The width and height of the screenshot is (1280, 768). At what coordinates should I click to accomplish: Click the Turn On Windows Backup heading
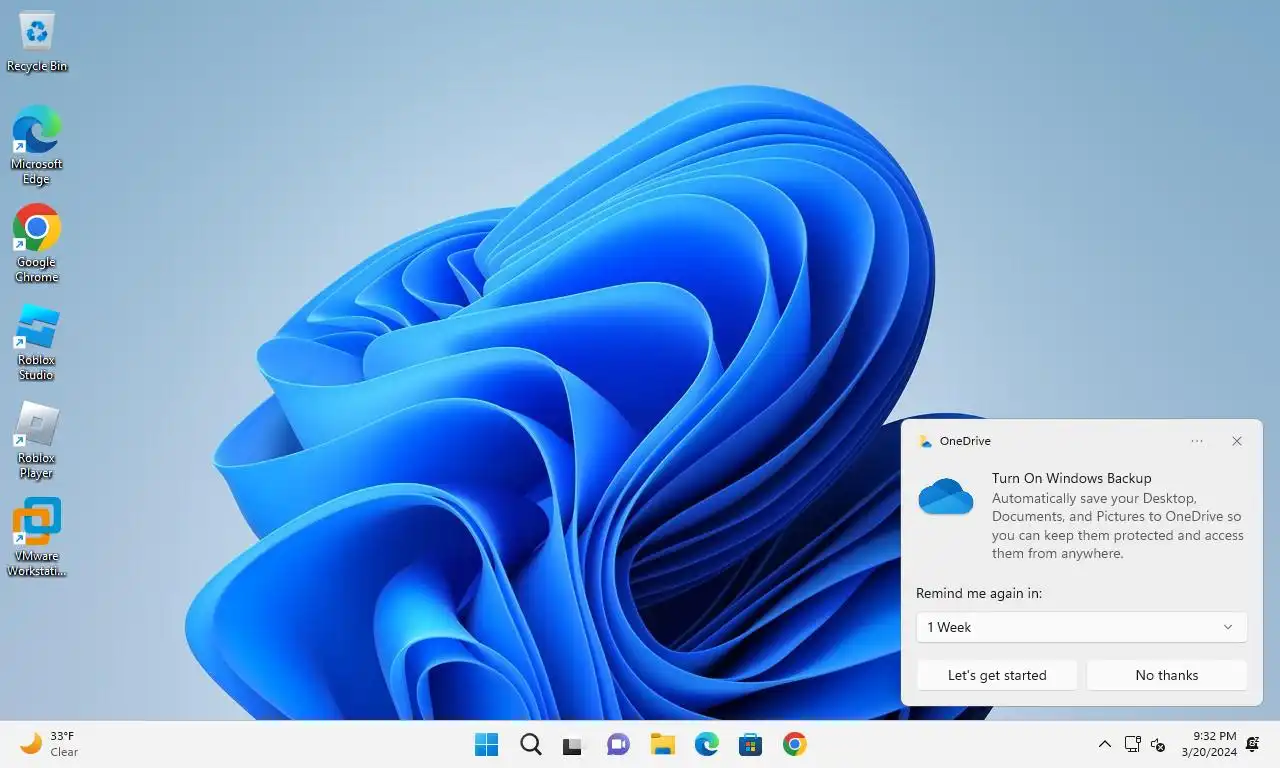[1071, 478]
